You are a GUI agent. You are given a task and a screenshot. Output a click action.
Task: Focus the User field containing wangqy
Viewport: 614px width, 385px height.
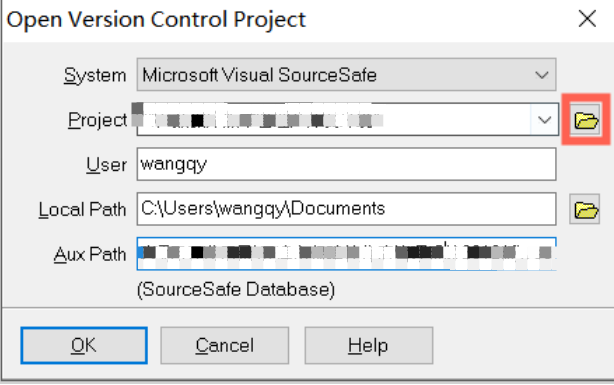(x=346, y=164)
